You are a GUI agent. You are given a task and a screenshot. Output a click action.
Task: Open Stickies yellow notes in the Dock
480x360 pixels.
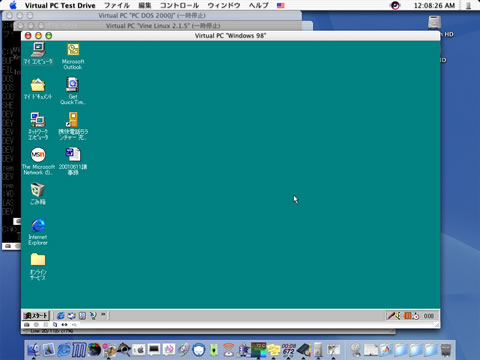(x=274, y=350)
